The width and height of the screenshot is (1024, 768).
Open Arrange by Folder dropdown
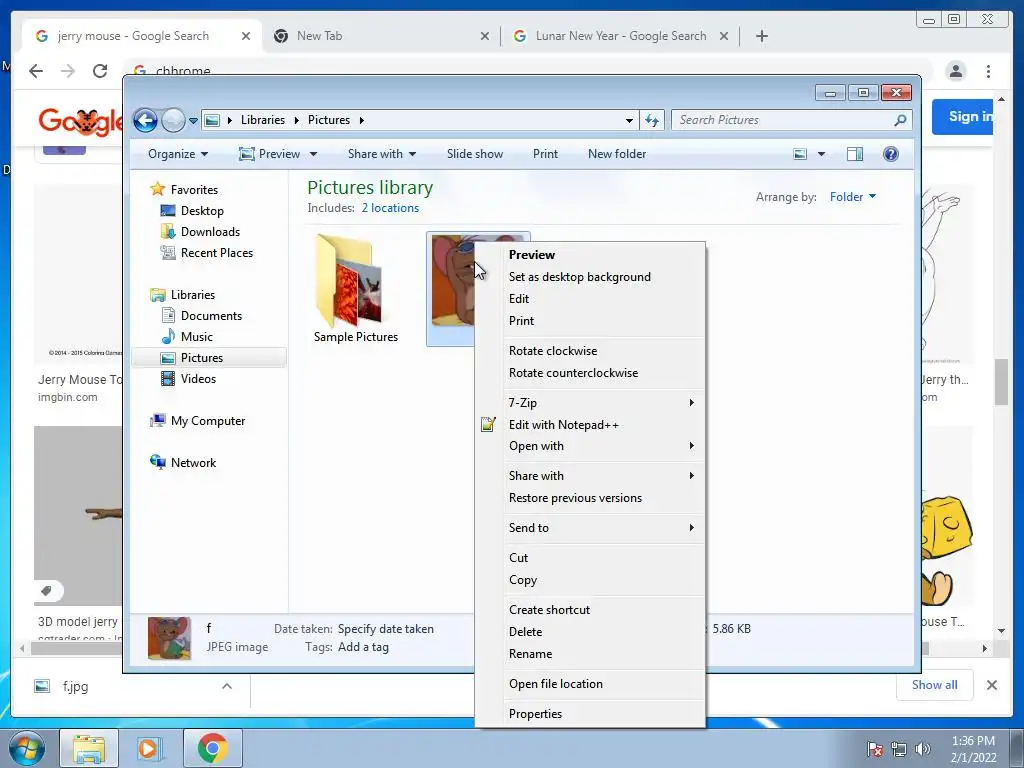pyautogui.click(x=852, y=197)
